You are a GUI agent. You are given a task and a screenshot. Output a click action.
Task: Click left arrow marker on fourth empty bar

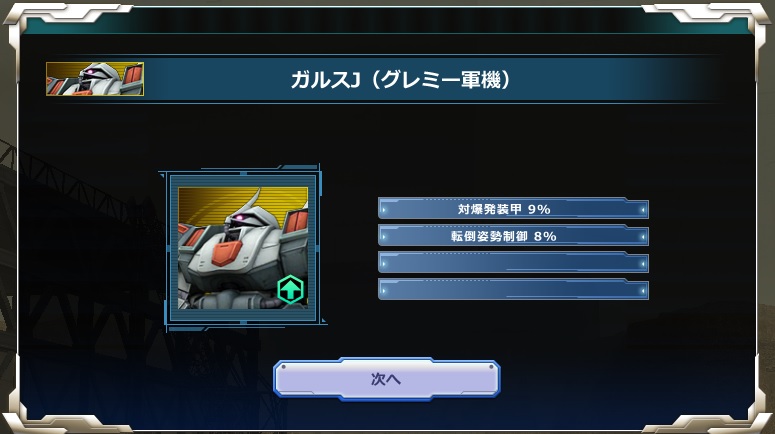tap(385, 291)
